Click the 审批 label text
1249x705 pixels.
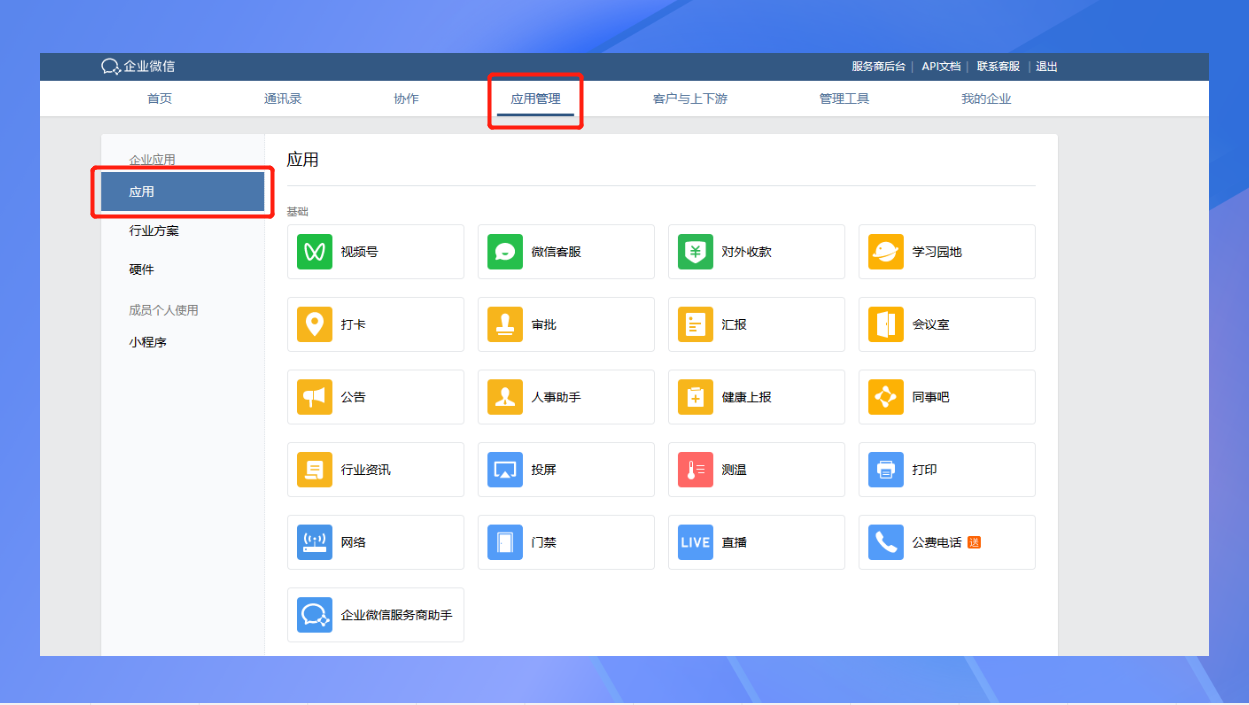544,325
